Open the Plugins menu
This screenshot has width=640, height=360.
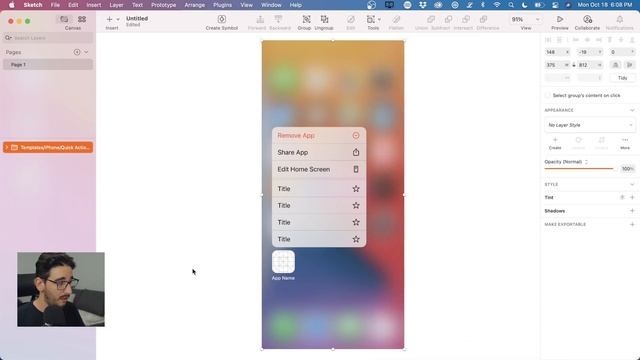(222, 5)
